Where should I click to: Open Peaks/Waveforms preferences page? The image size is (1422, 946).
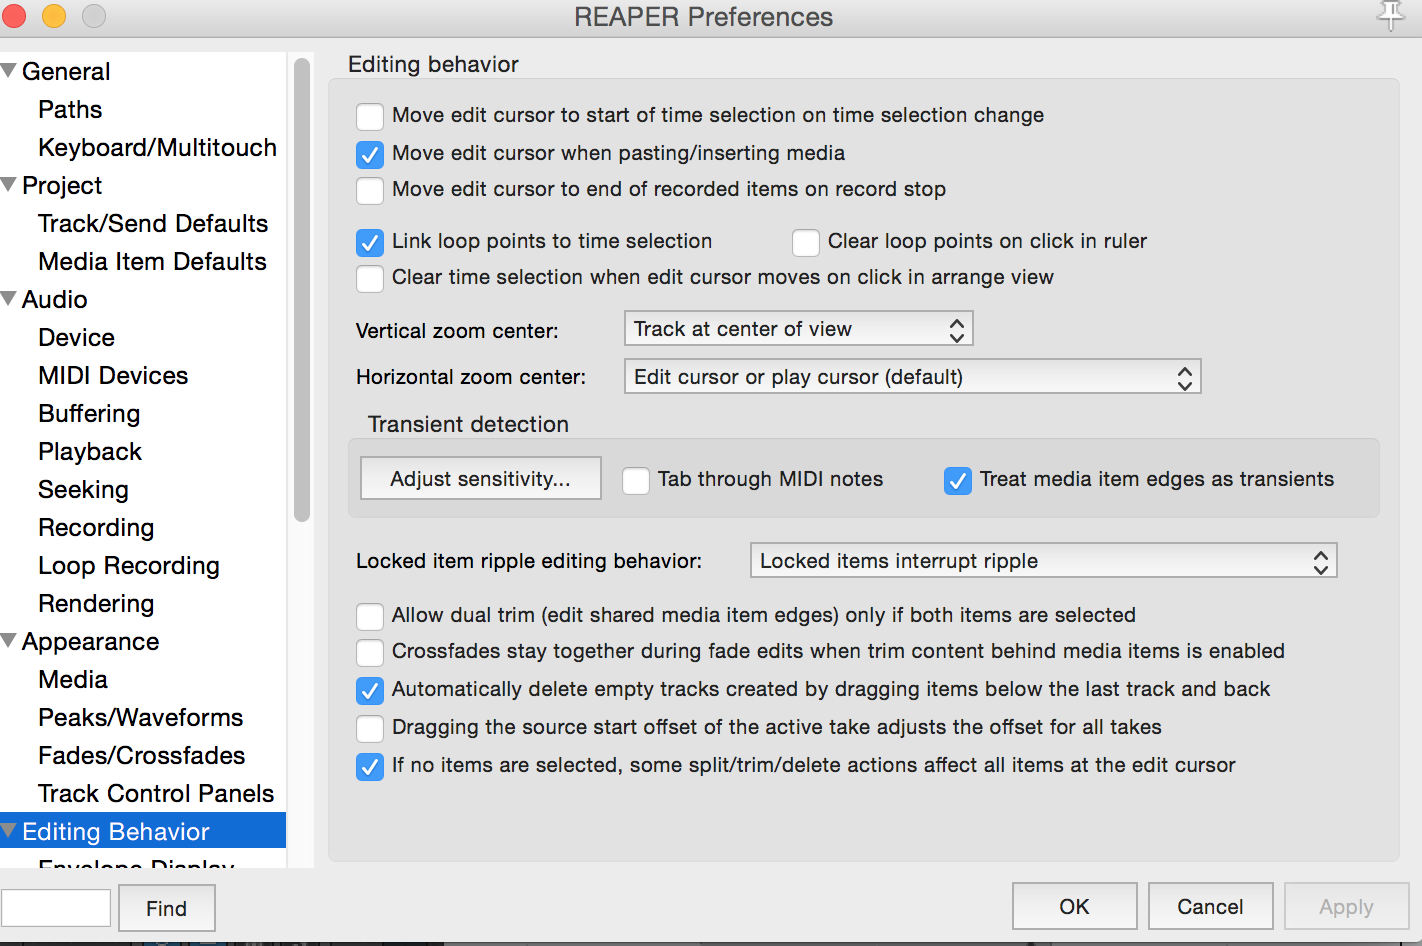141,718
